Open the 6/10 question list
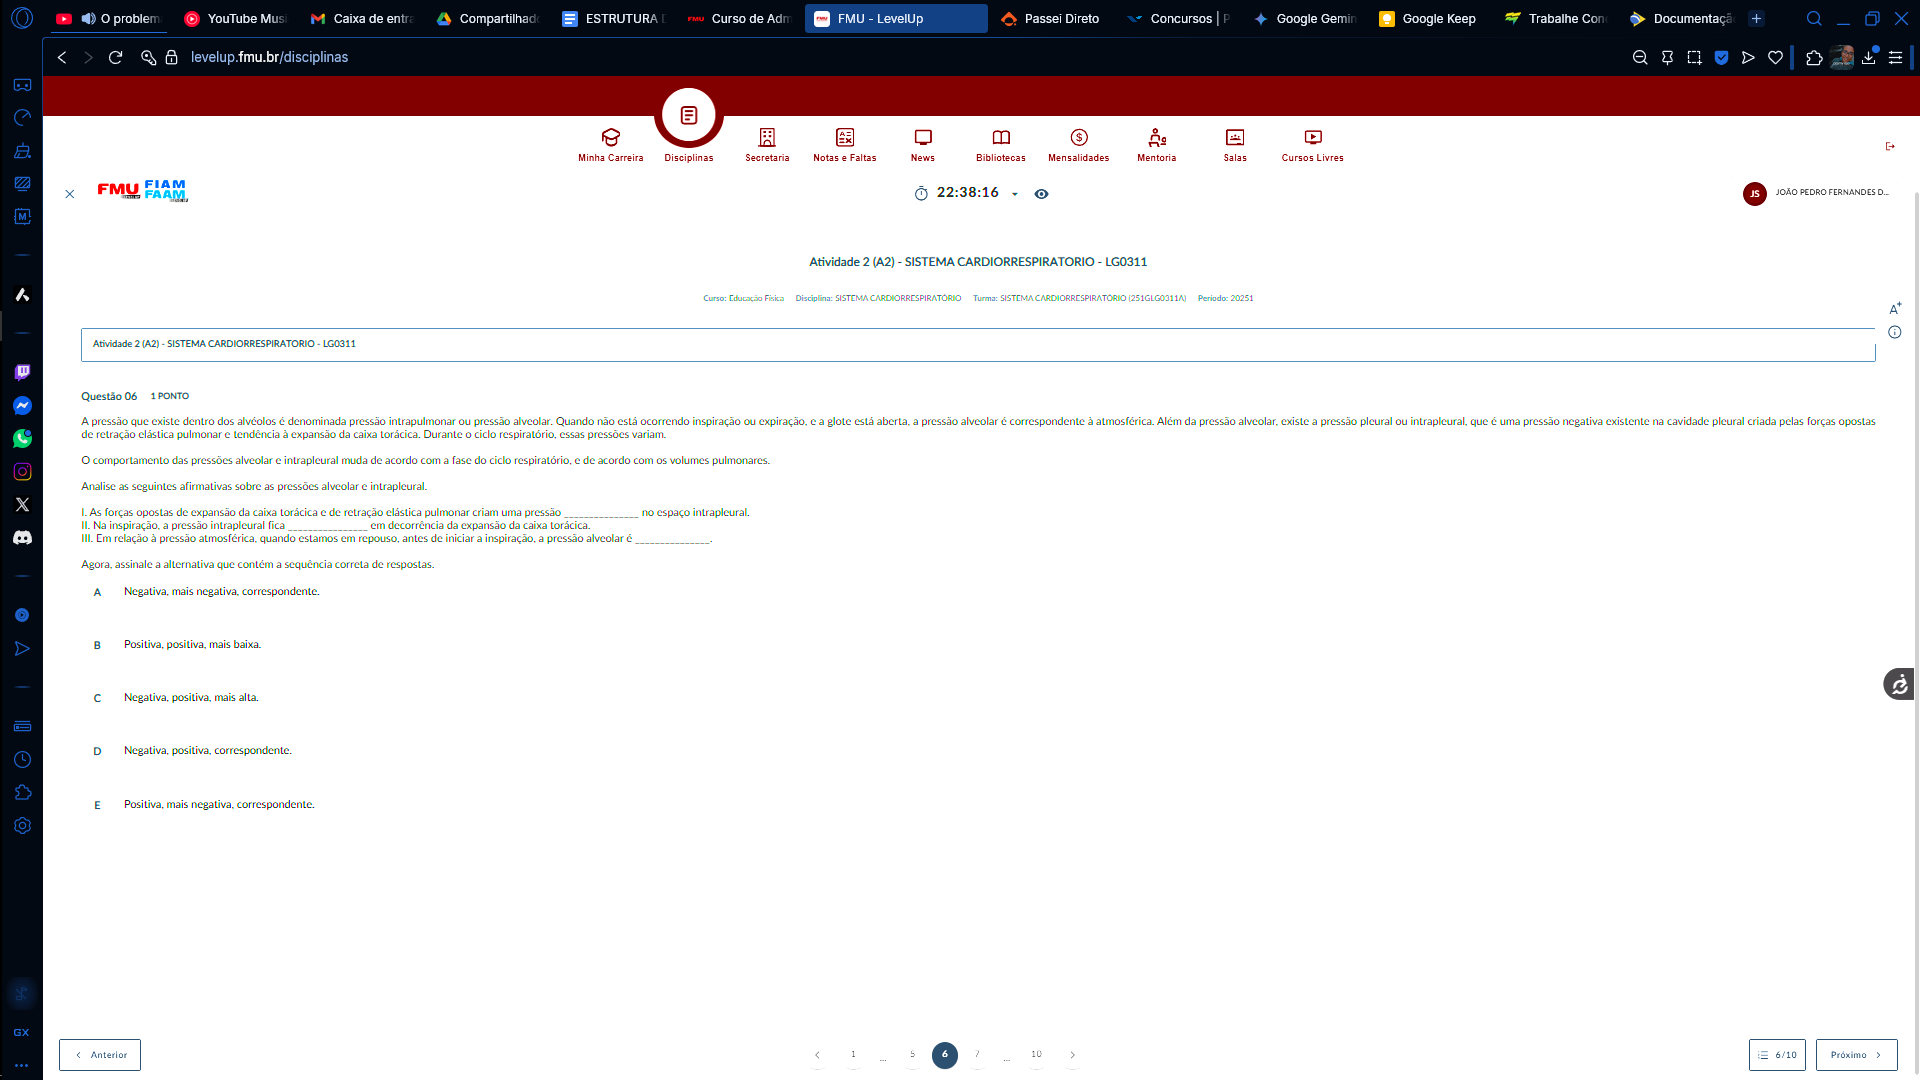The width and height of the screenshot is (1920, 1080). (x=1777, y=1055)
